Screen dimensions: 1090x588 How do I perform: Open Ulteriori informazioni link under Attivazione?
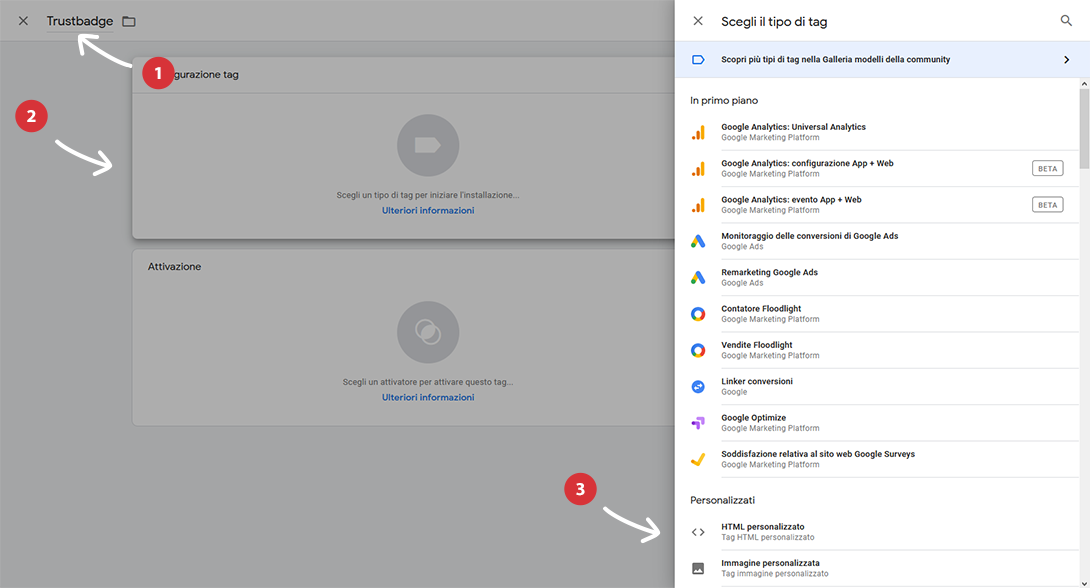428,398
